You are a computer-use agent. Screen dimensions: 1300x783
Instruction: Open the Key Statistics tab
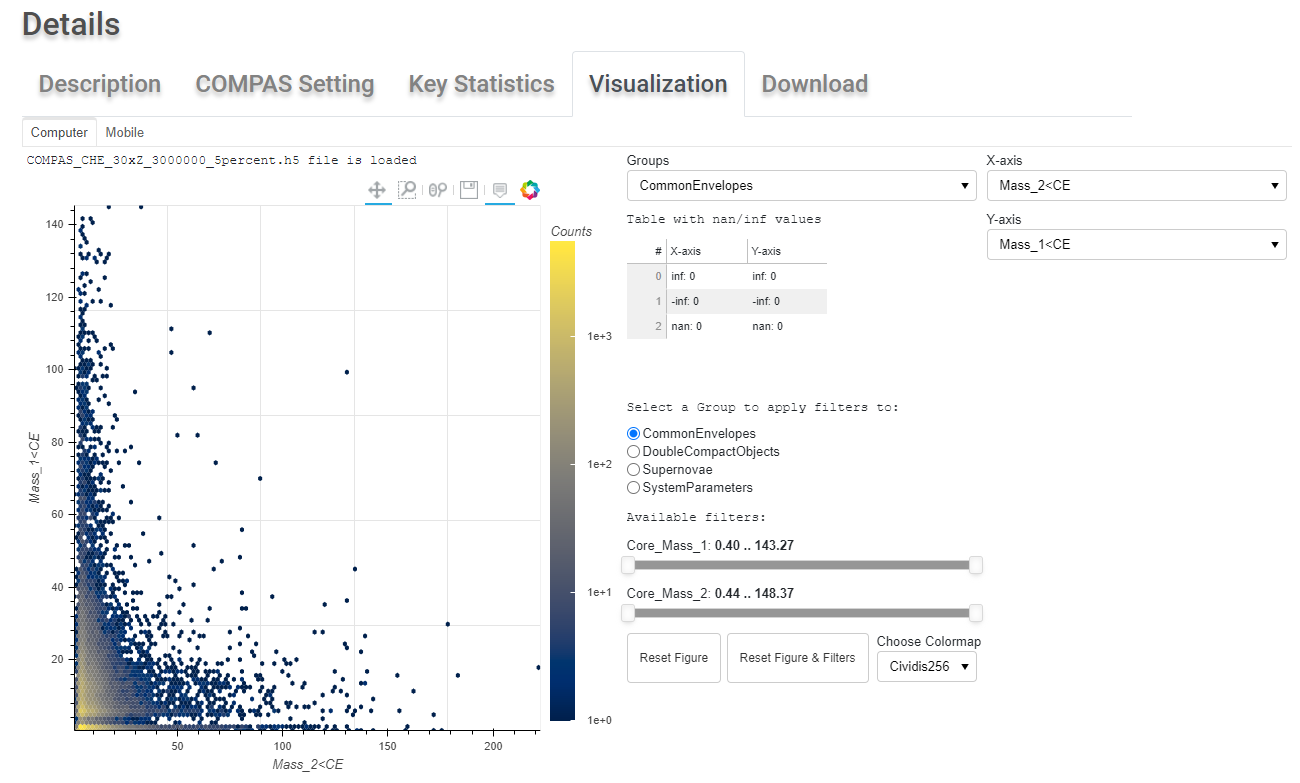click(x=481, y=84)
